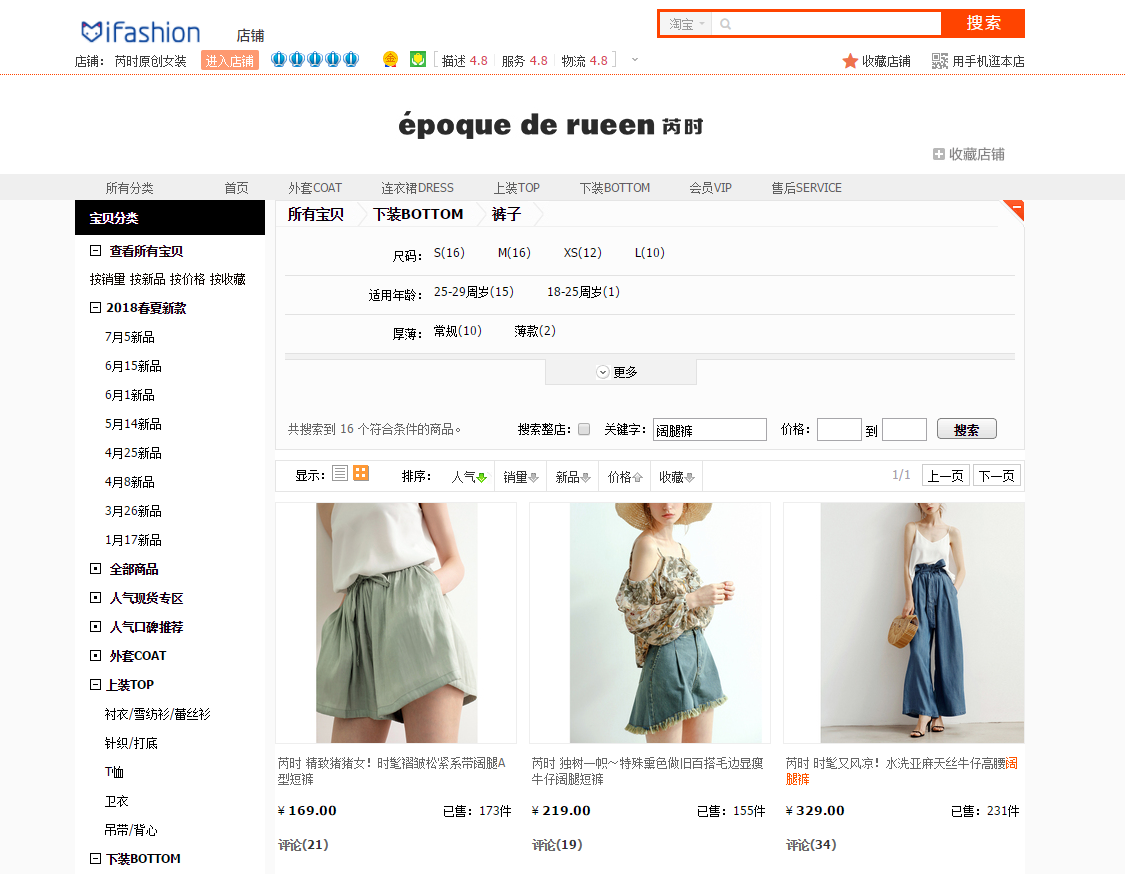Filter by thickness 薄款(2)
This screenshot has width=1125, height=874.
(x=535, y=331)
